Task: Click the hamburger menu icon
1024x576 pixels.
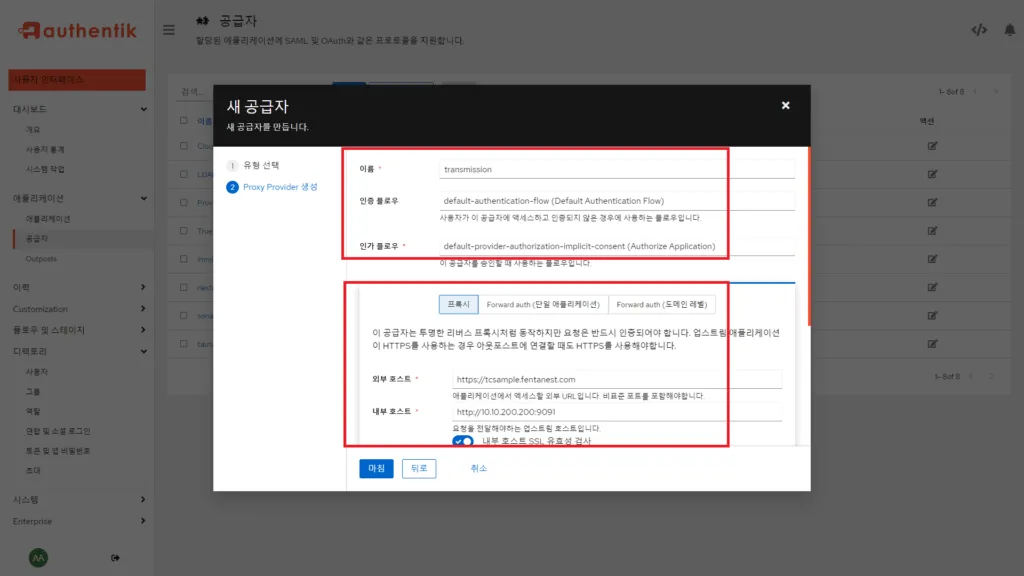Action: (168, 29)
